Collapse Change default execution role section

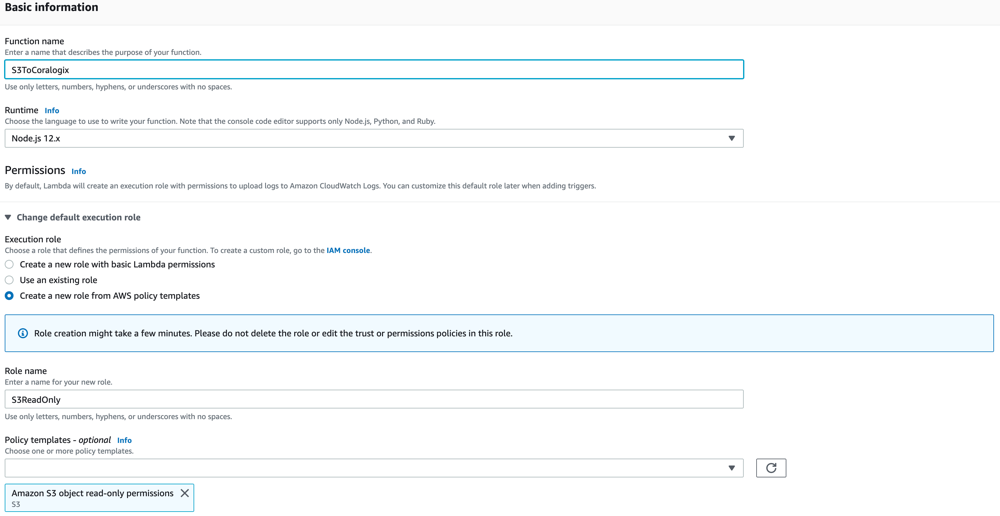(73, 217)
